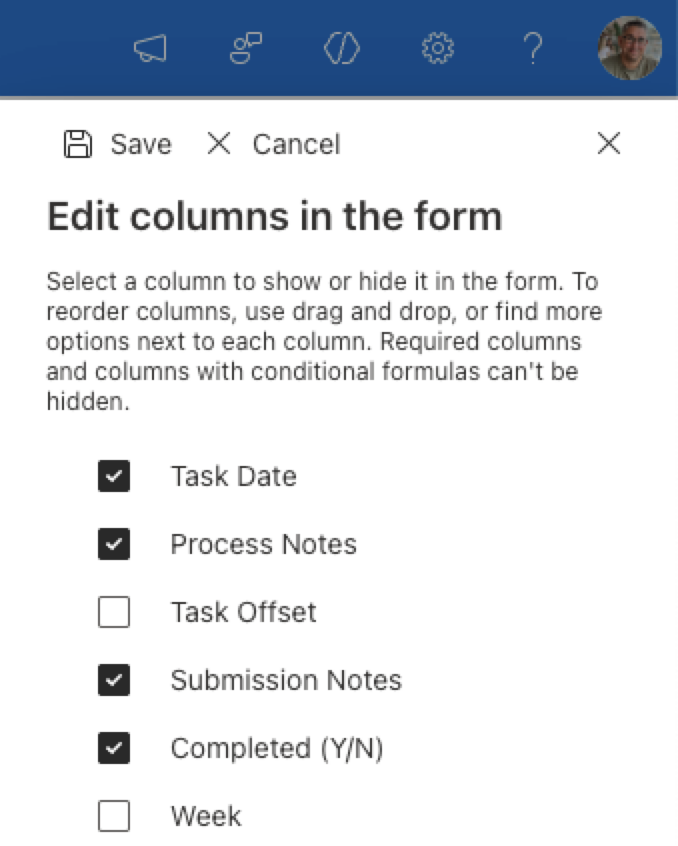Select the Process Notes column name
The height and width of the screenshot is (846, 678).
[263, 544]
